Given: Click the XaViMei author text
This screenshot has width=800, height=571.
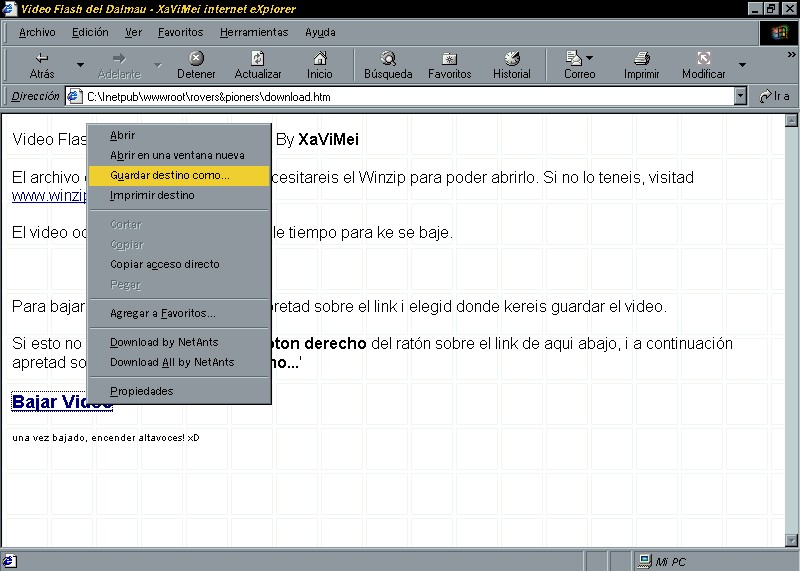Looking at the screenshot, I should click(328, 139).
